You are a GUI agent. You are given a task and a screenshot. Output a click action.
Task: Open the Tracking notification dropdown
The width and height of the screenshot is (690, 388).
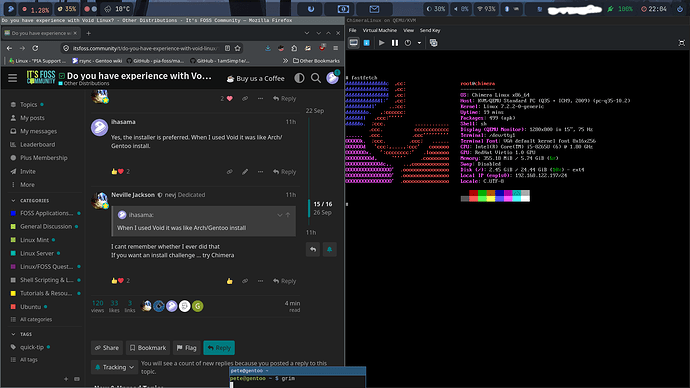(x=114, y=367)
